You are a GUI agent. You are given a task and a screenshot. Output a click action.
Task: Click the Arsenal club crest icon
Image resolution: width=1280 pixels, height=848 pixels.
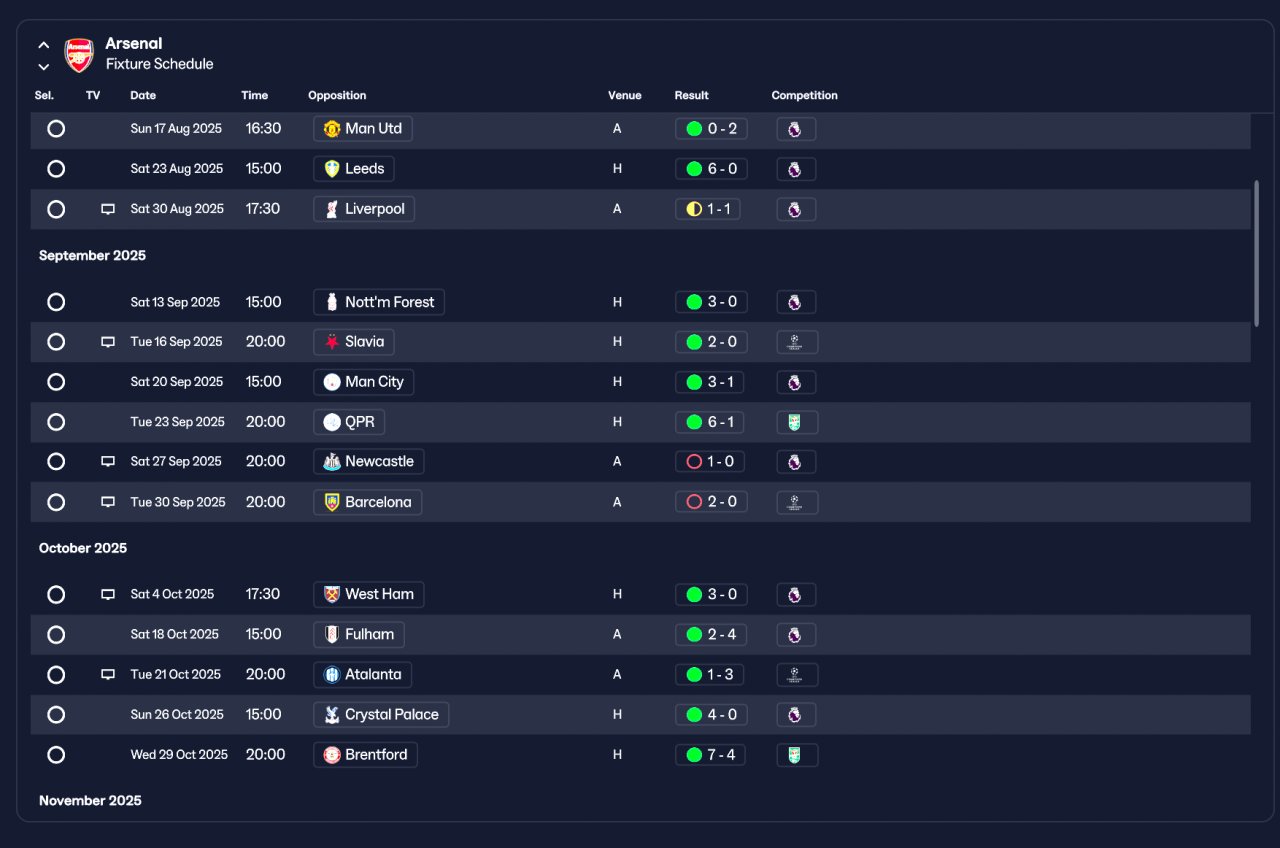click(79, 54)
